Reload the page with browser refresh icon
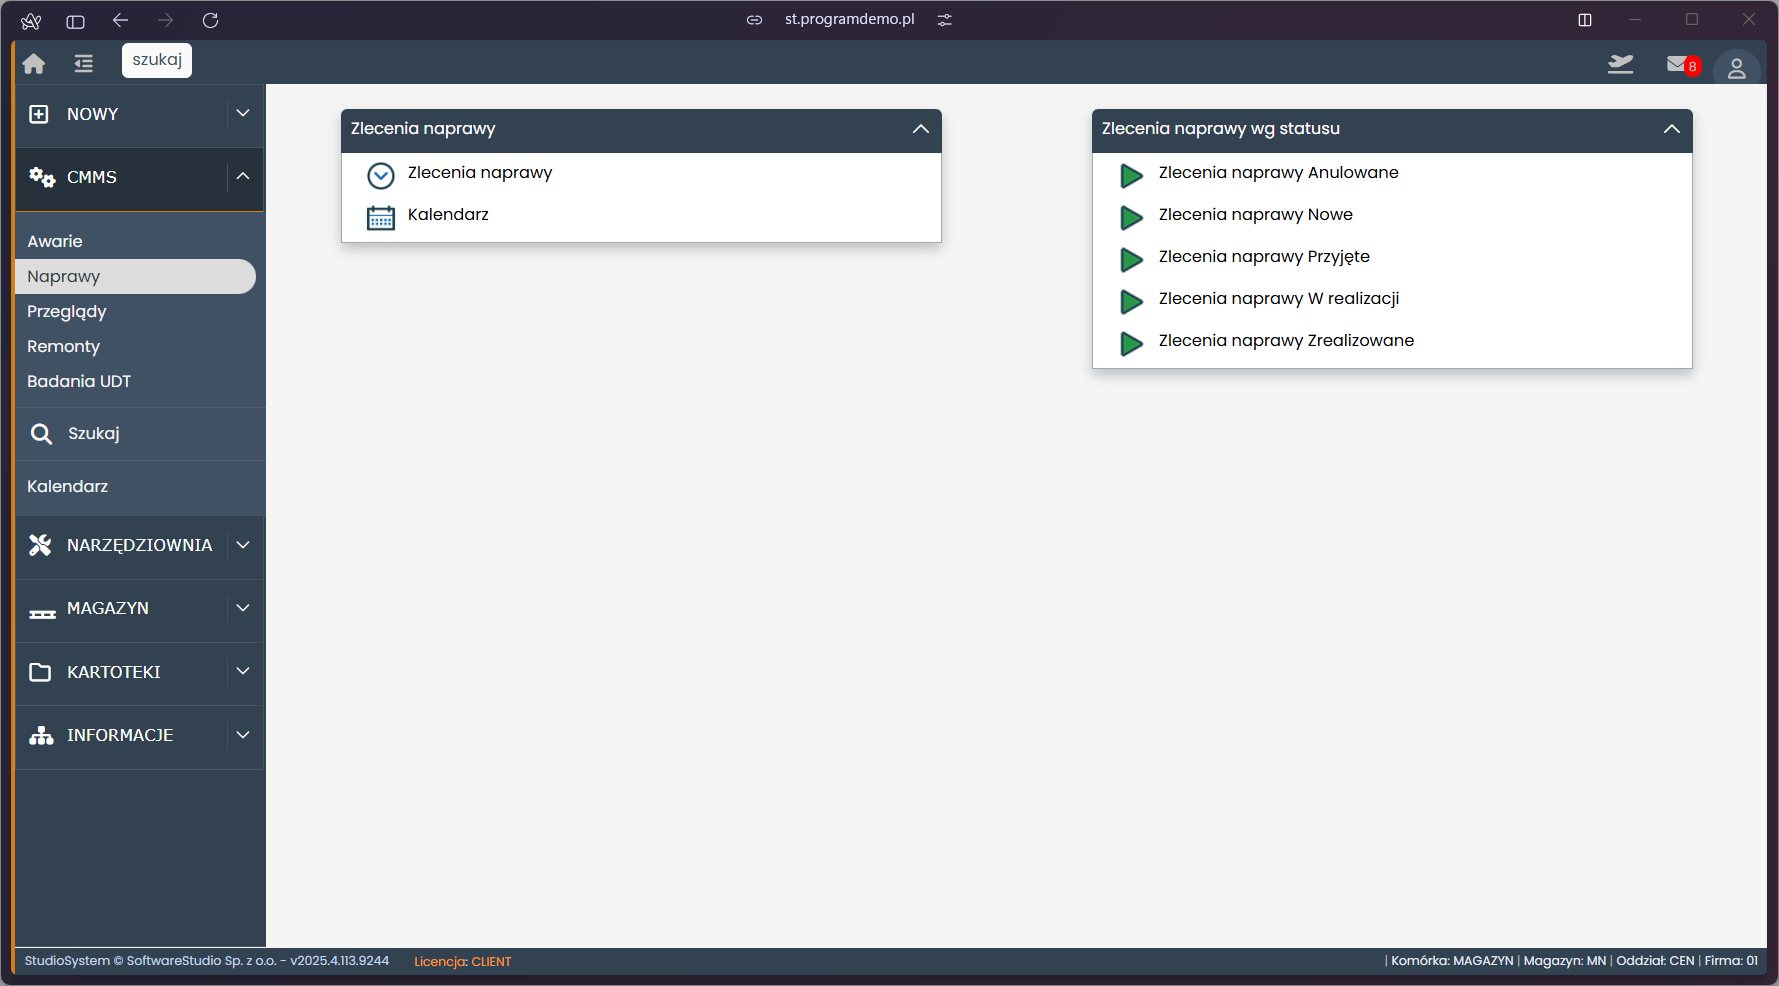 (x=210, y=20)
